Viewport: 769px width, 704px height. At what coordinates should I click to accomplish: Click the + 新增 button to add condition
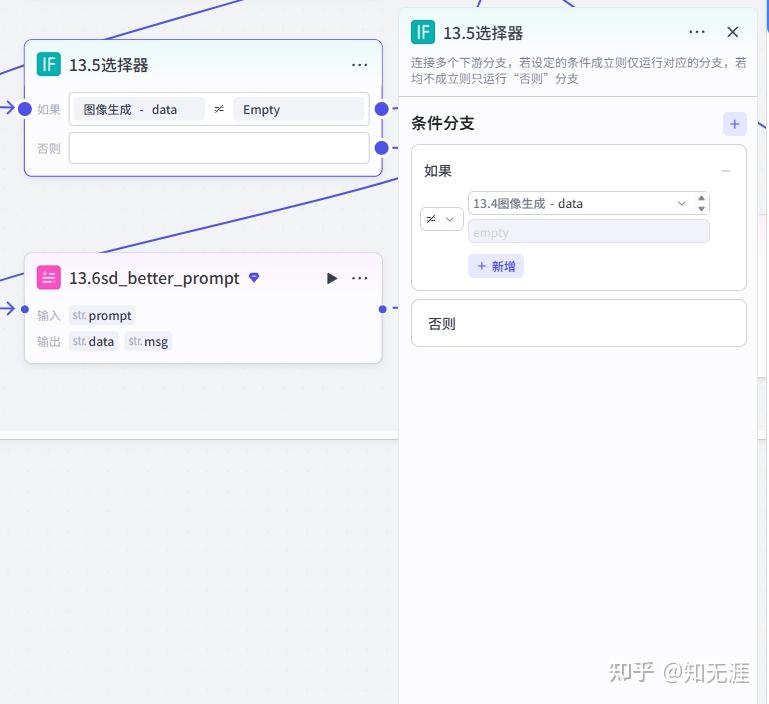point(496,266)
